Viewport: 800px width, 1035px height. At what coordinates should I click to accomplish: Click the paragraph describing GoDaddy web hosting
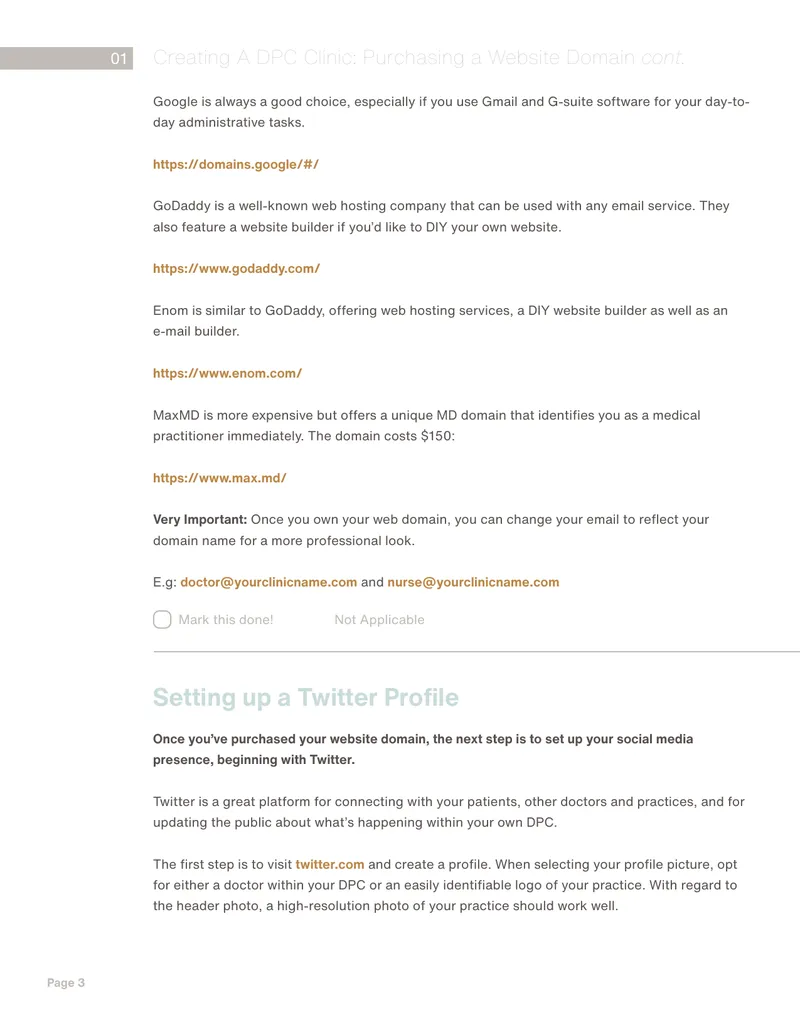pyautogui.click(x=441, y=217)
